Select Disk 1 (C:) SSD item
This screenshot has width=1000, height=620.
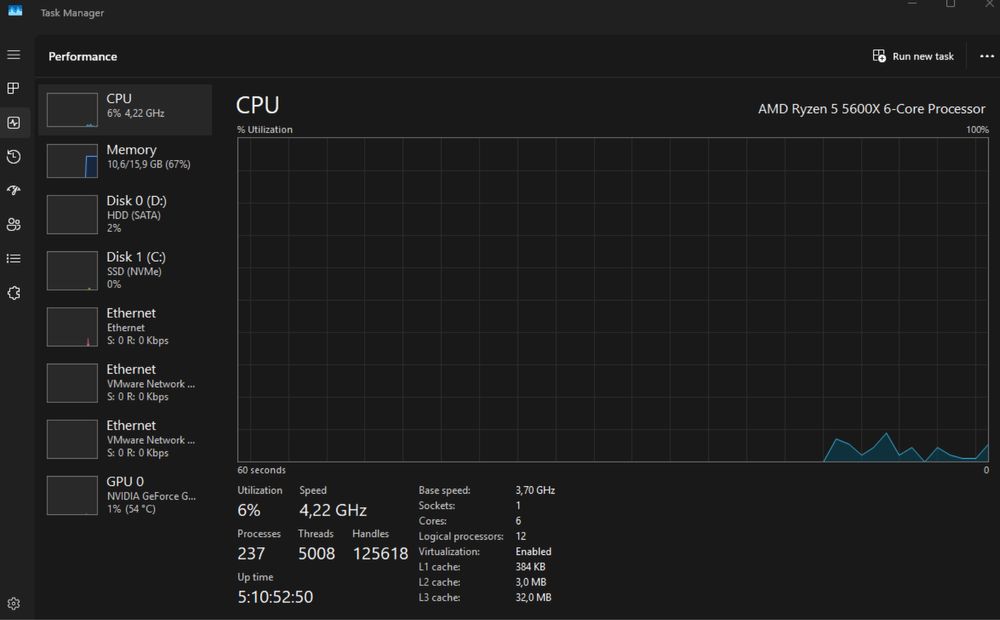click(125, 270)
